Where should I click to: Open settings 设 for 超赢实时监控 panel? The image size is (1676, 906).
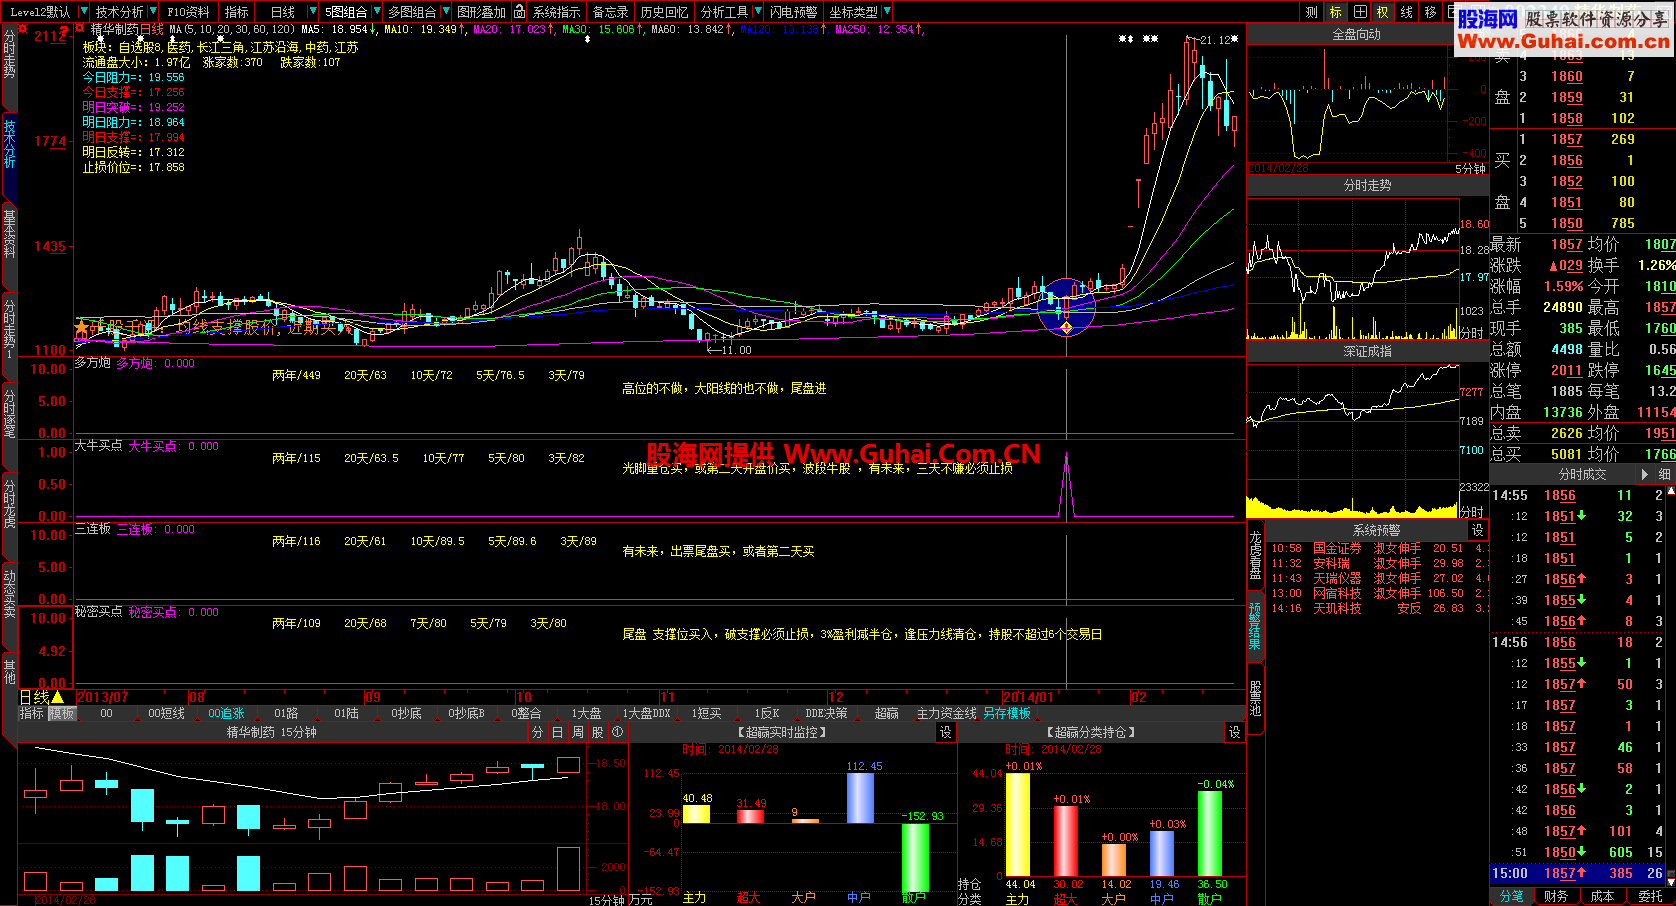tap(945, 732)
